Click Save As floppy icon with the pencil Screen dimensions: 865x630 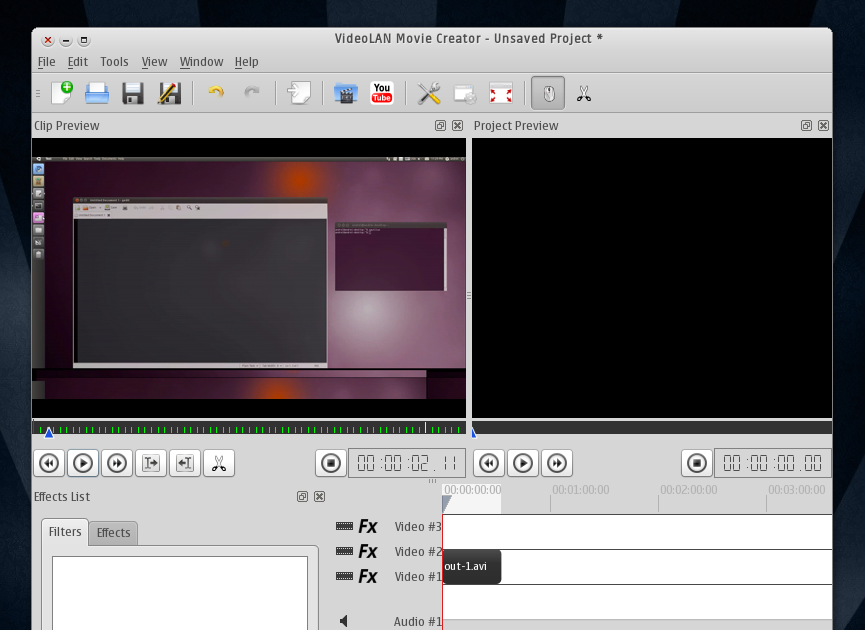click(x=169, y=93)
